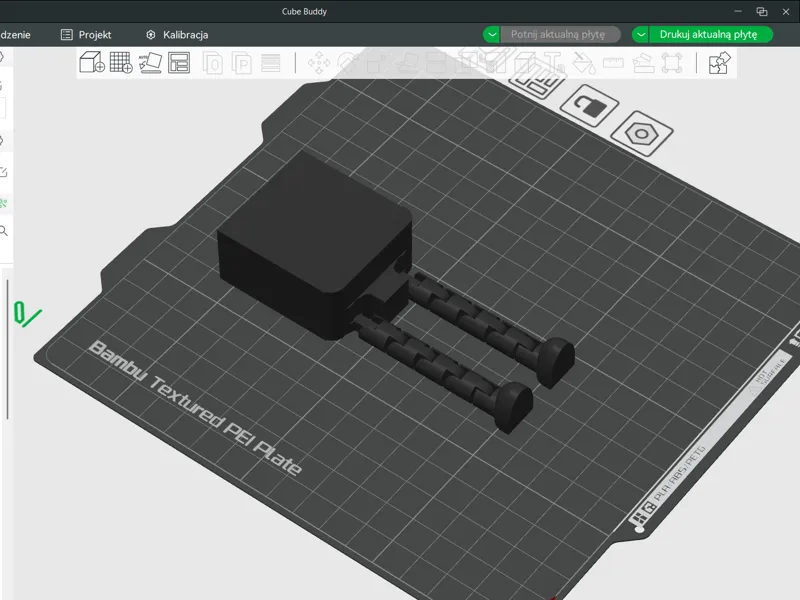Open Assembly view puzzle icon

pos(719,63)
